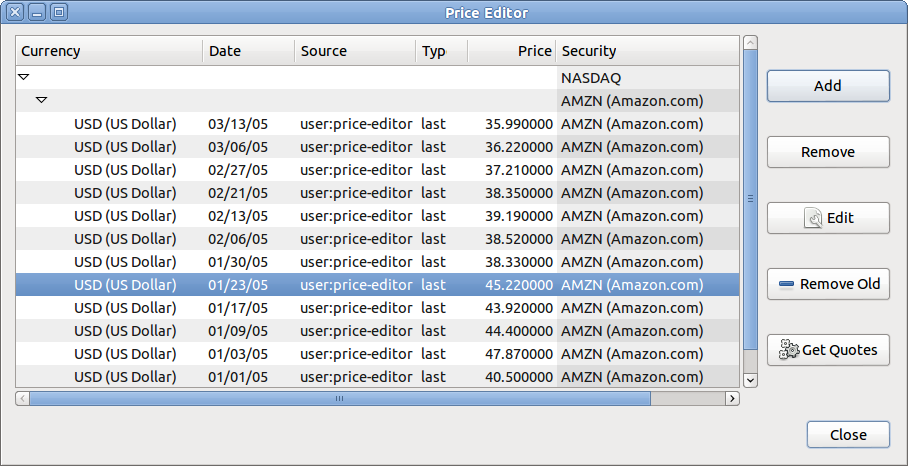Screen dimensions: 908x466
Task: Sort by the Currency column header
Action: [110, 51]
